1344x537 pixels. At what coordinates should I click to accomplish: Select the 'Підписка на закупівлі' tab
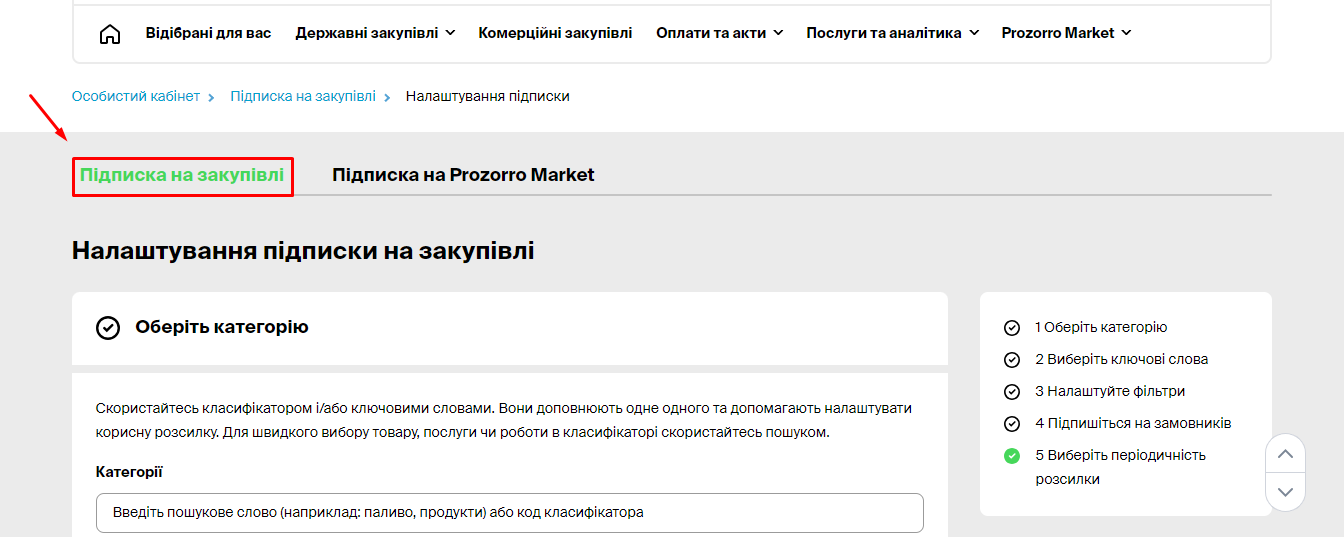pos(182,176)
